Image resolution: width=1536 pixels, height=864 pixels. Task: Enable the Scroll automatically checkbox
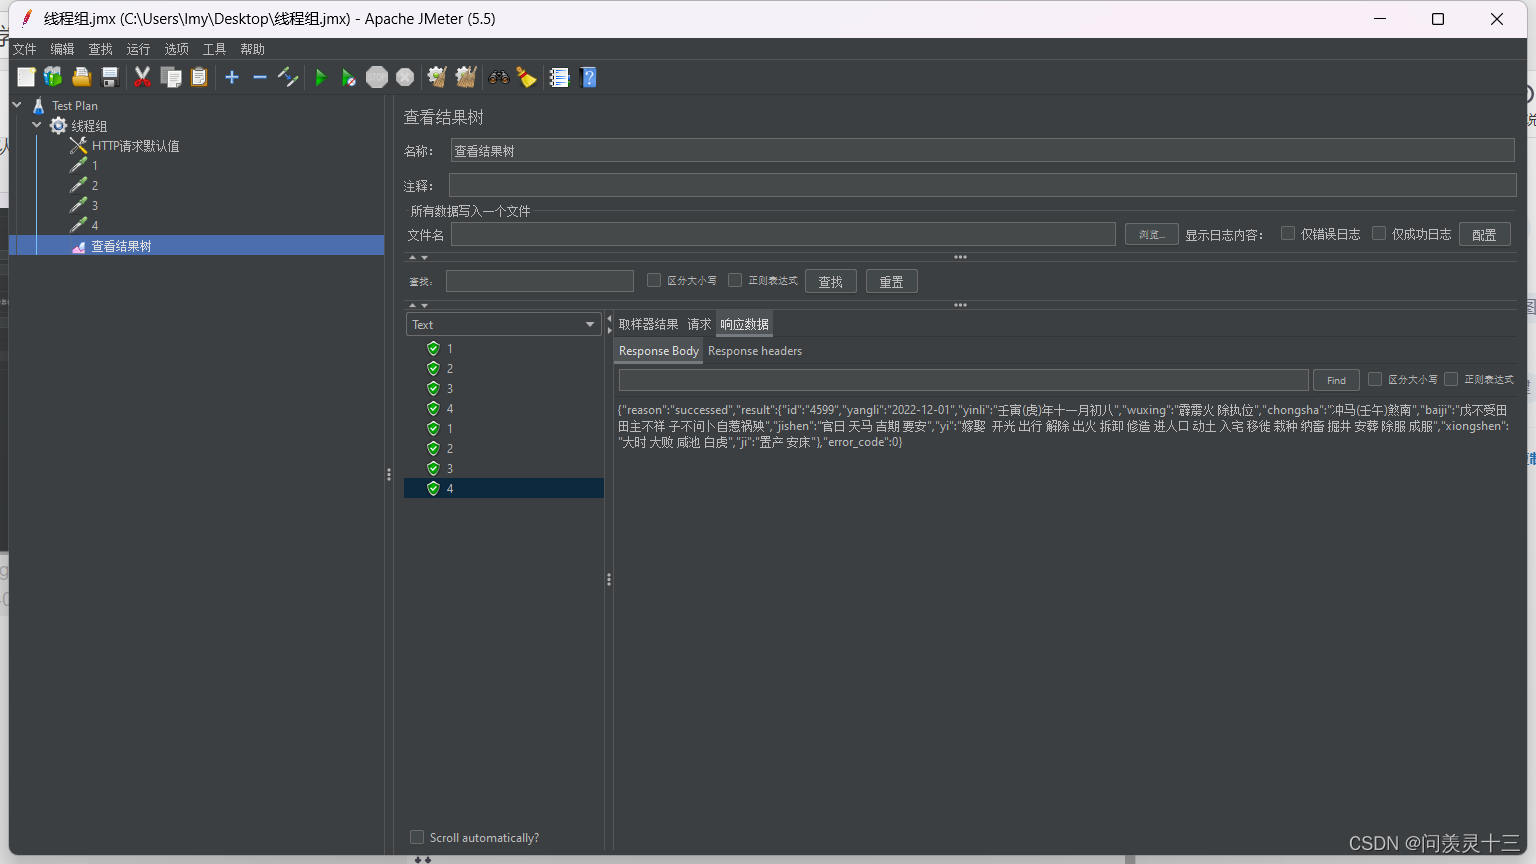pos(417,837)
